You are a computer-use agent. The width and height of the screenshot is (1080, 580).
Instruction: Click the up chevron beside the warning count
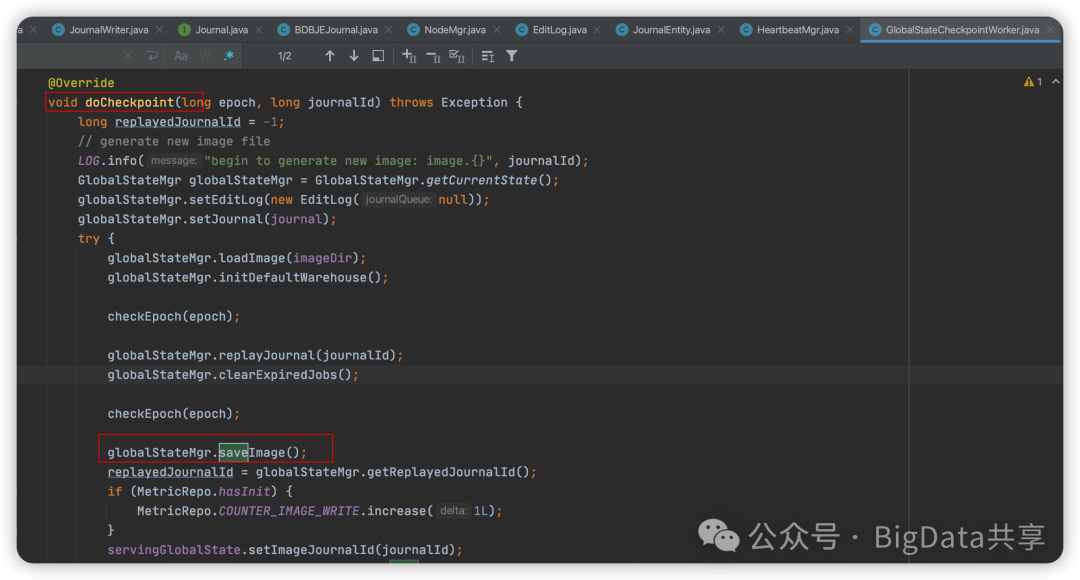(x=1055, y=81)
